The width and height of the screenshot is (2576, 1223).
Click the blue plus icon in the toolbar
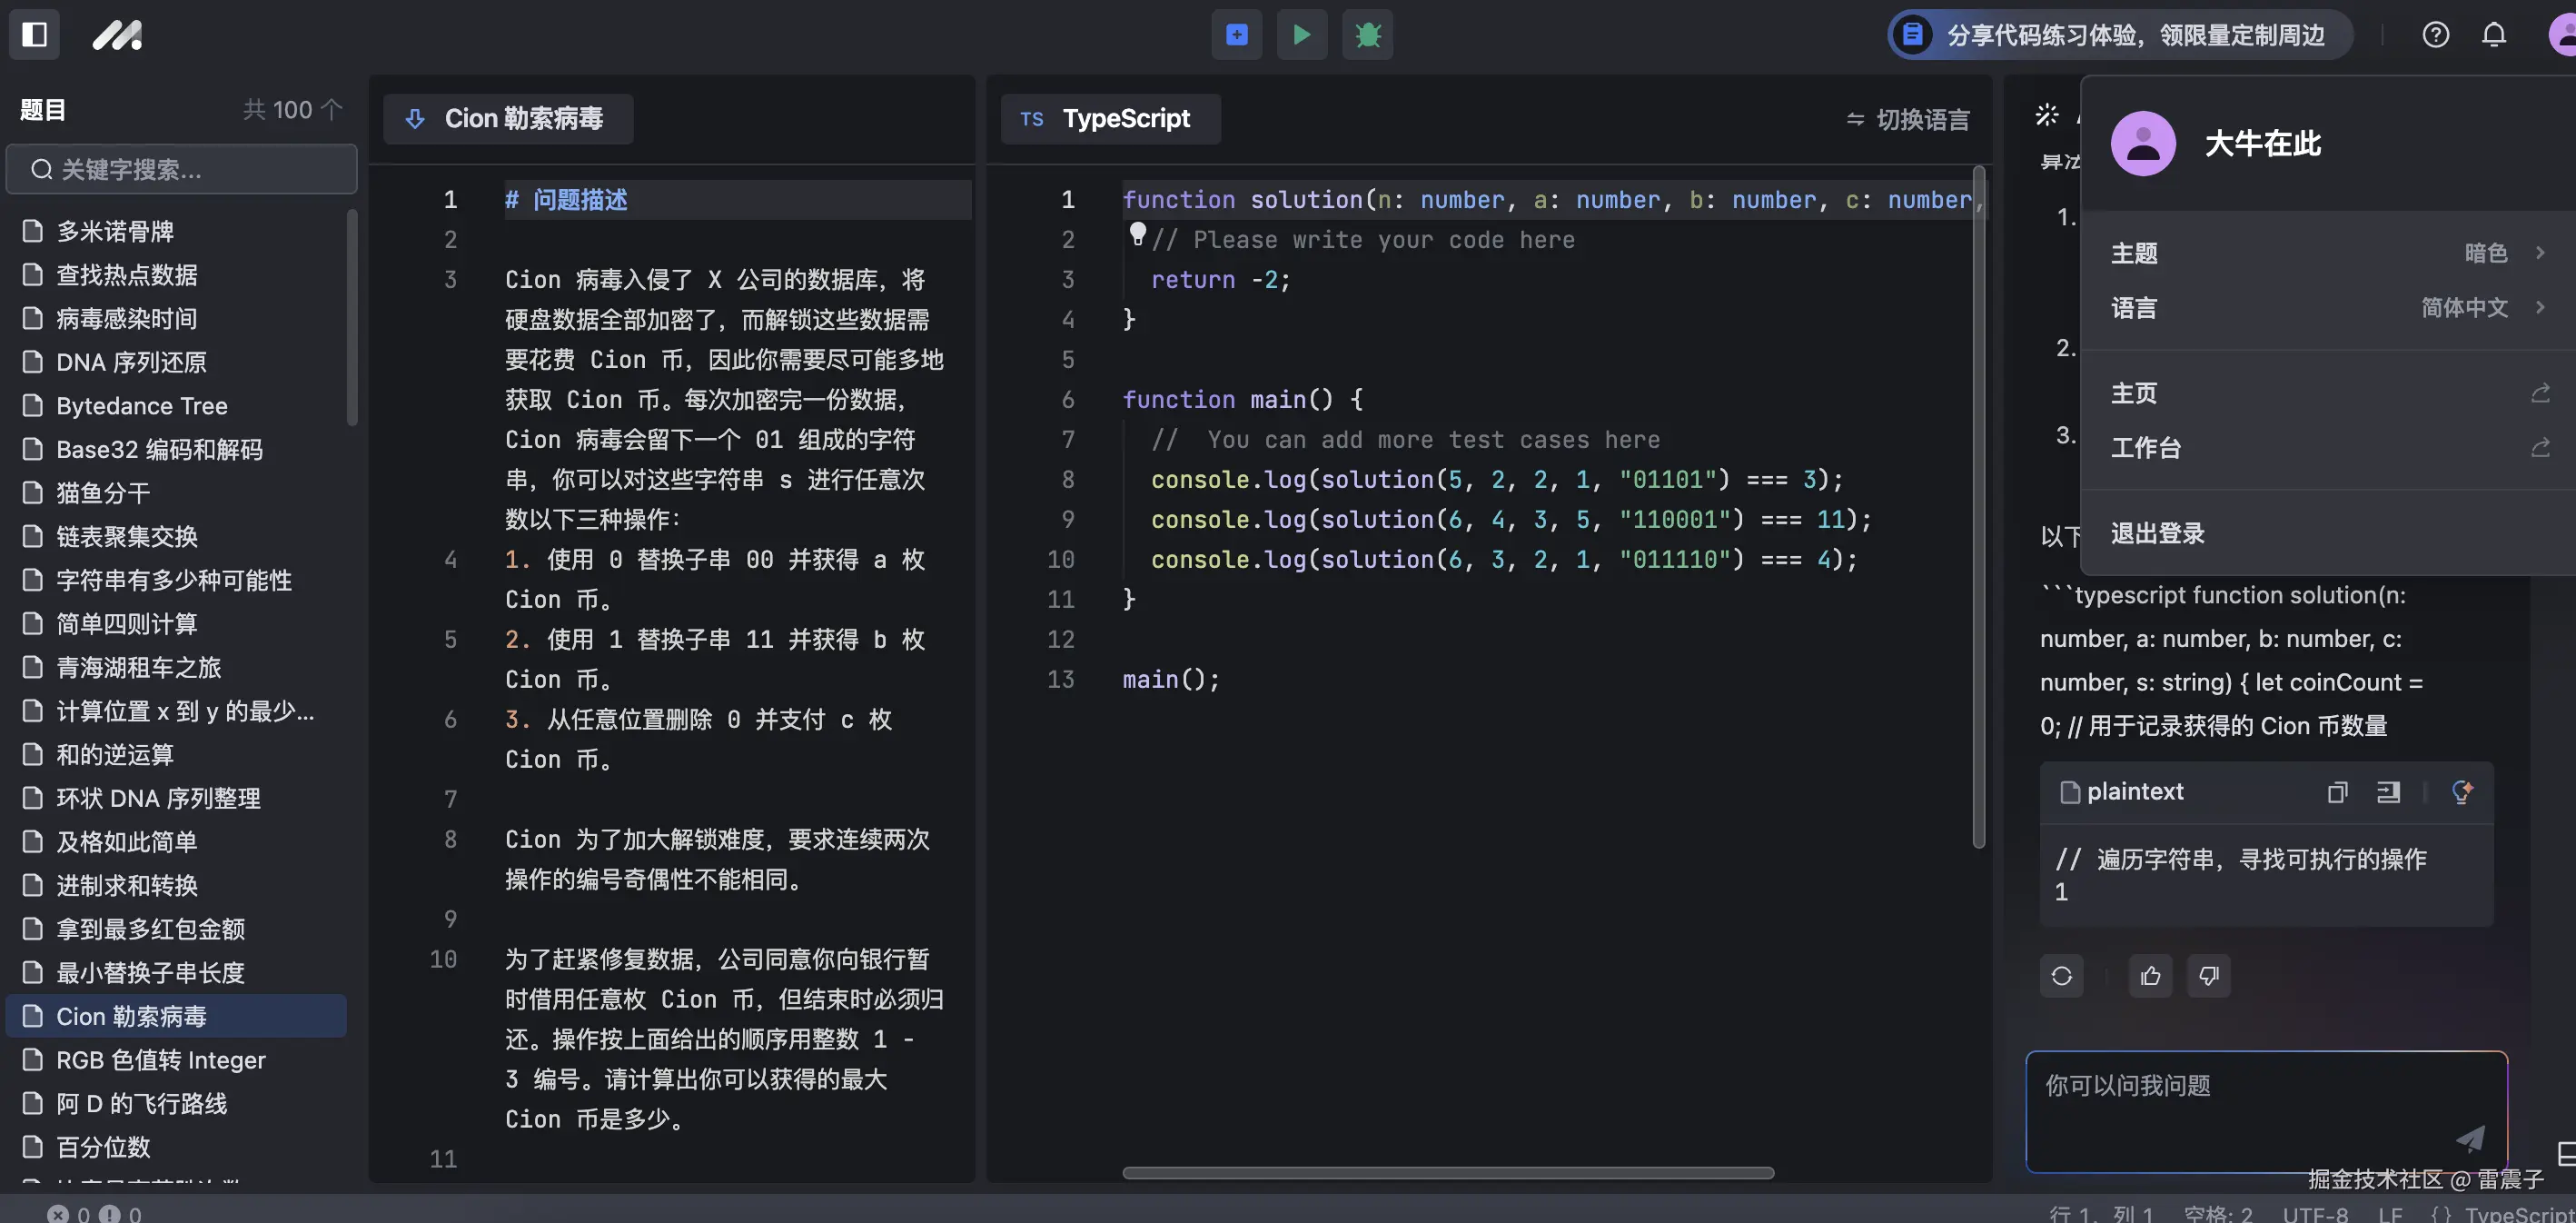point(1236,35)
